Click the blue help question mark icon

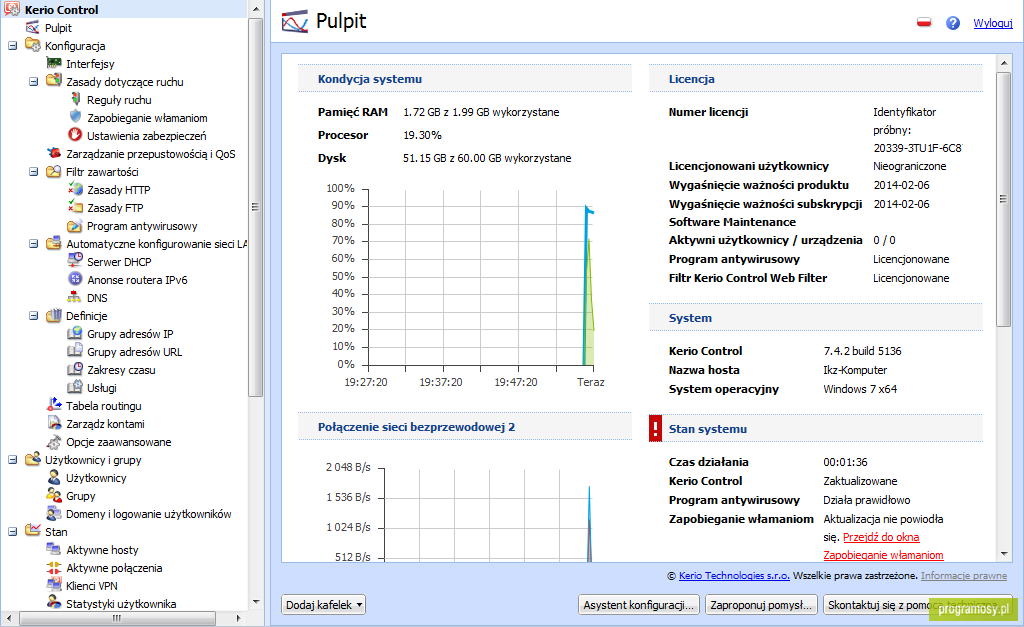pyautogui.click(x=953, y=23)
